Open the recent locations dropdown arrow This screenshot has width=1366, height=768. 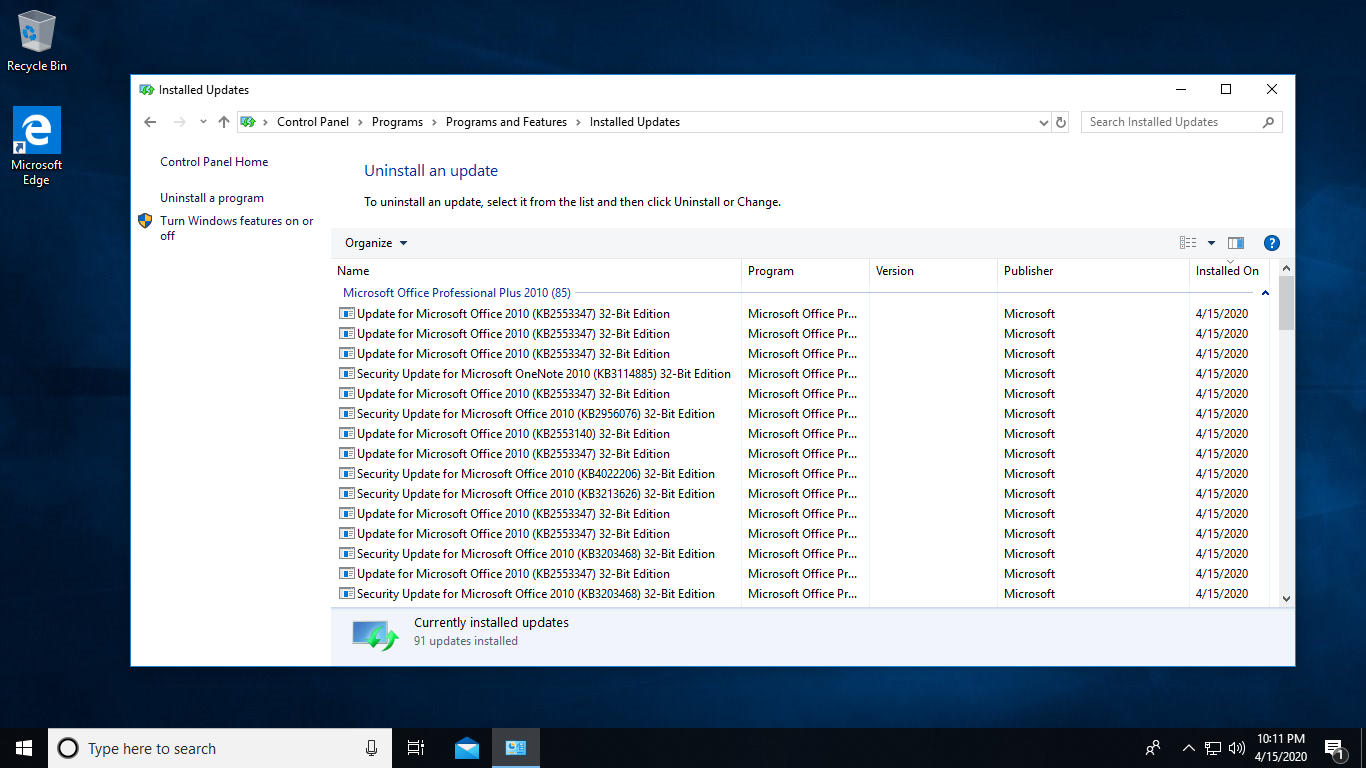(203, 122)
